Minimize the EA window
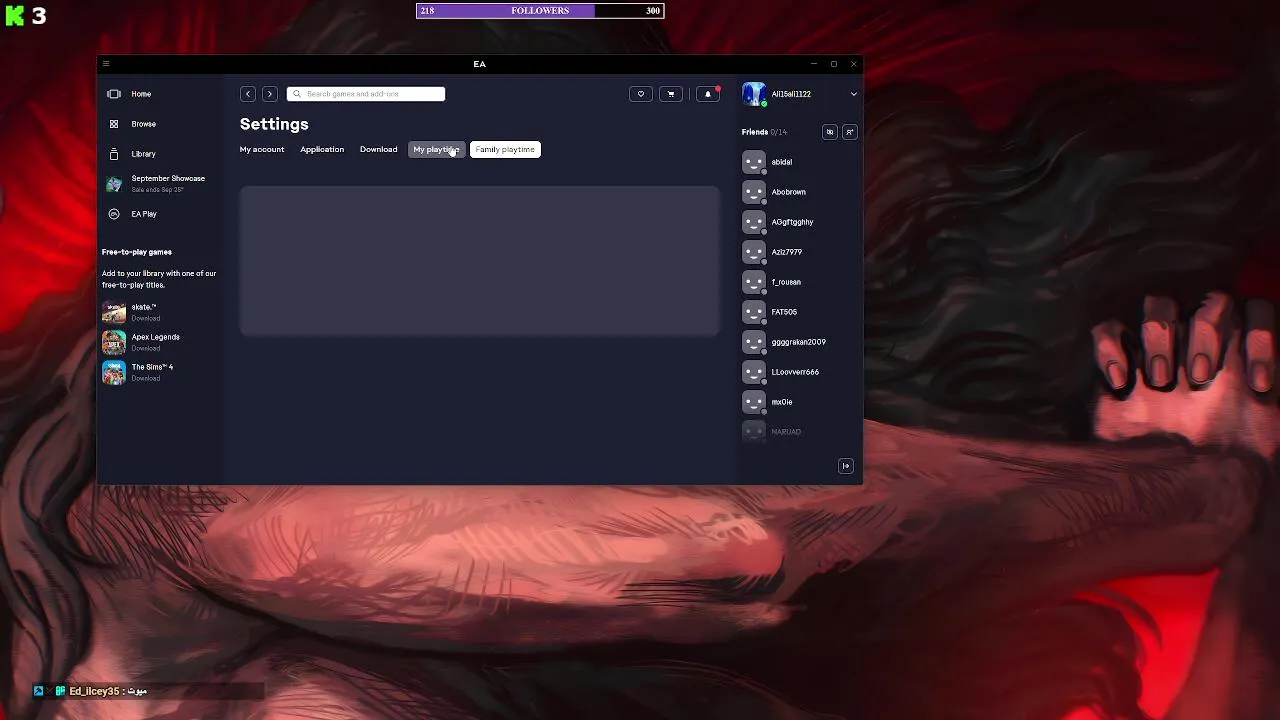This screenshot has height=720, width=1280. click(814, 64)
